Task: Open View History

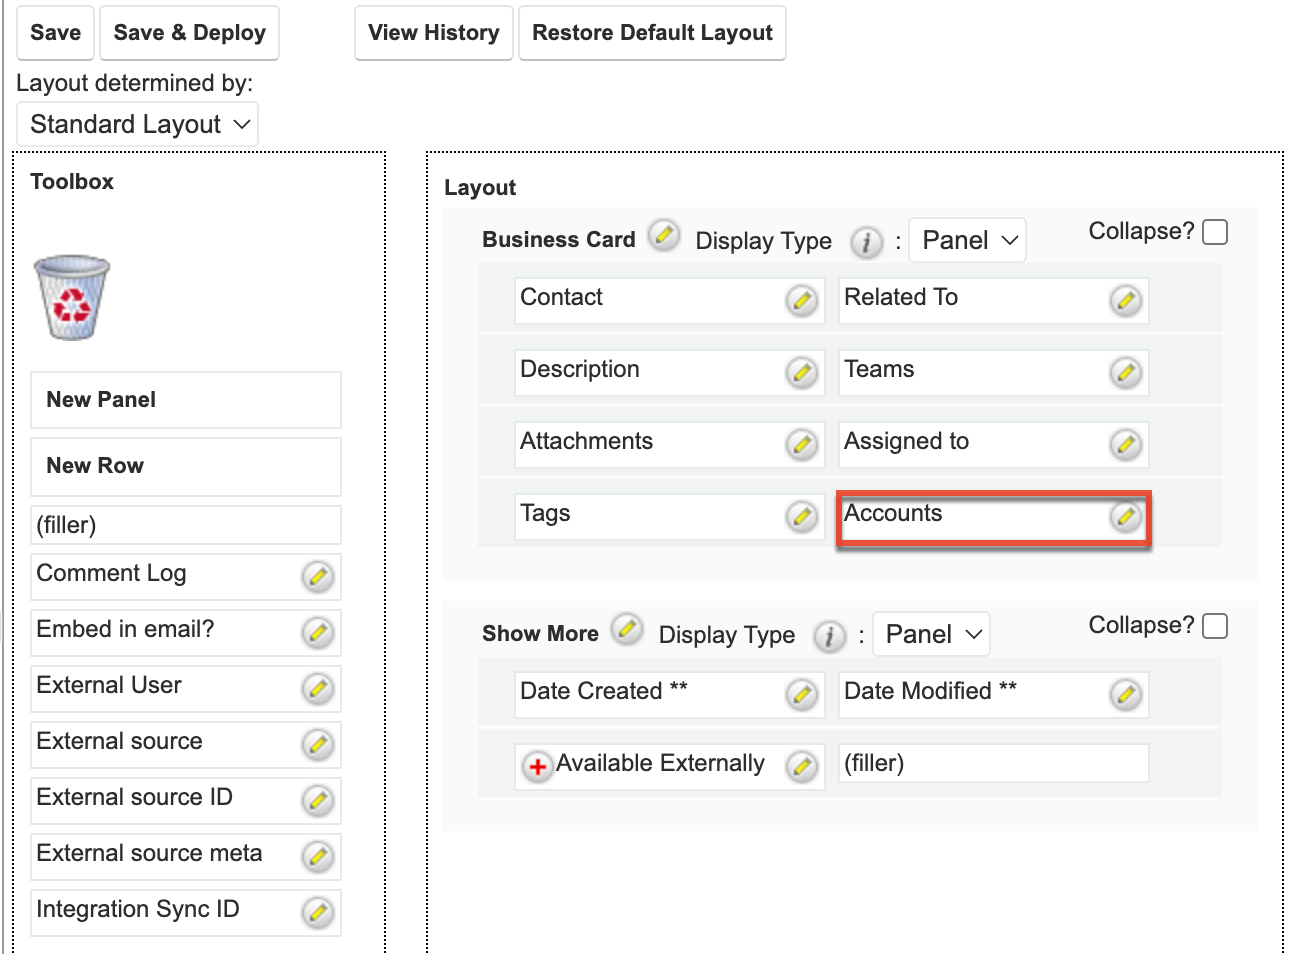Action: tap(433, 32)
